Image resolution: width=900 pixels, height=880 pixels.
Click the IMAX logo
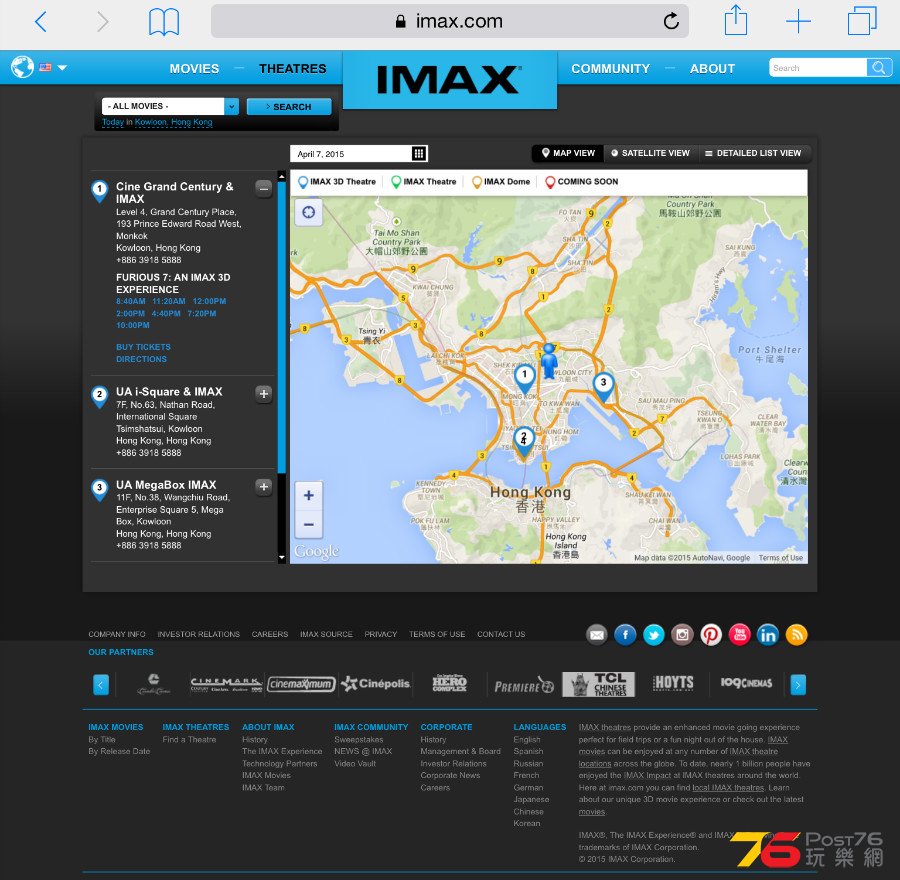(449, 79)
